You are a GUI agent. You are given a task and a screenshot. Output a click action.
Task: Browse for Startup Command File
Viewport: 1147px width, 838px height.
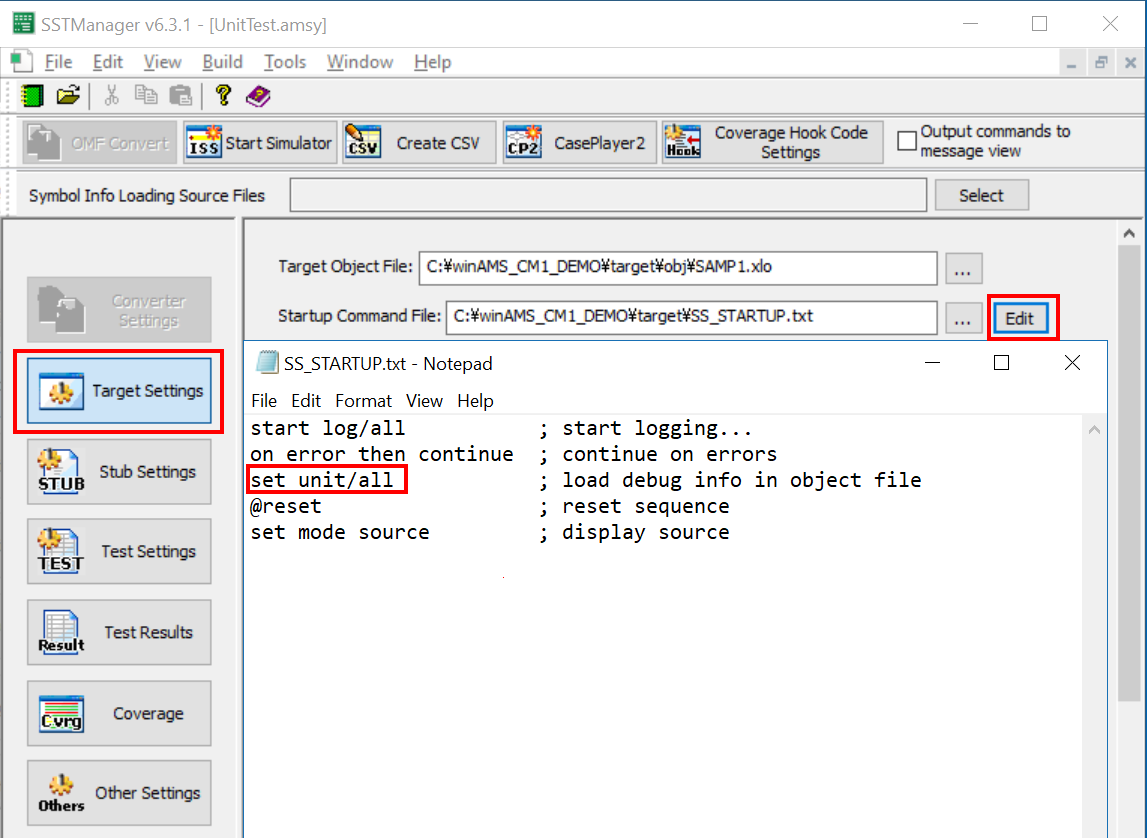click(963, 318)
